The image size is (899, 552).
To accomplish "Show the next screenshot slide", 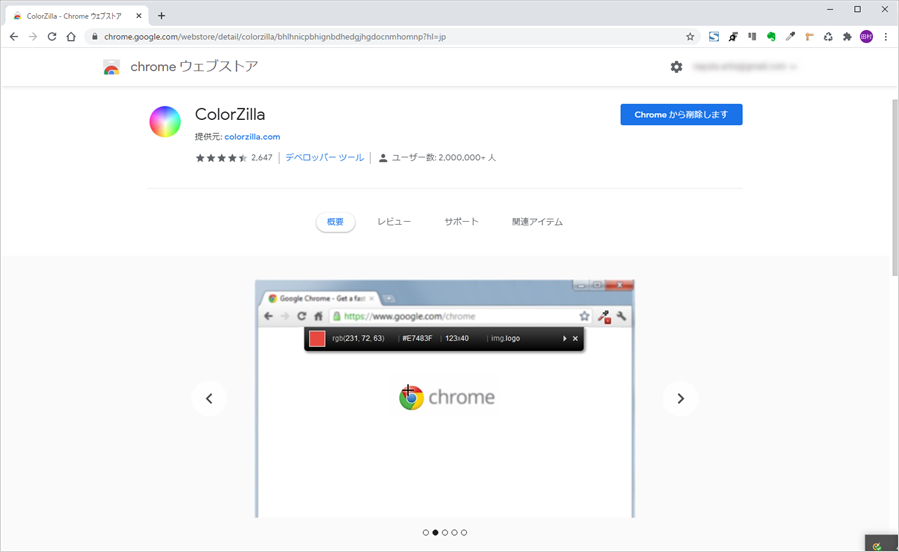I will [681, 398].
